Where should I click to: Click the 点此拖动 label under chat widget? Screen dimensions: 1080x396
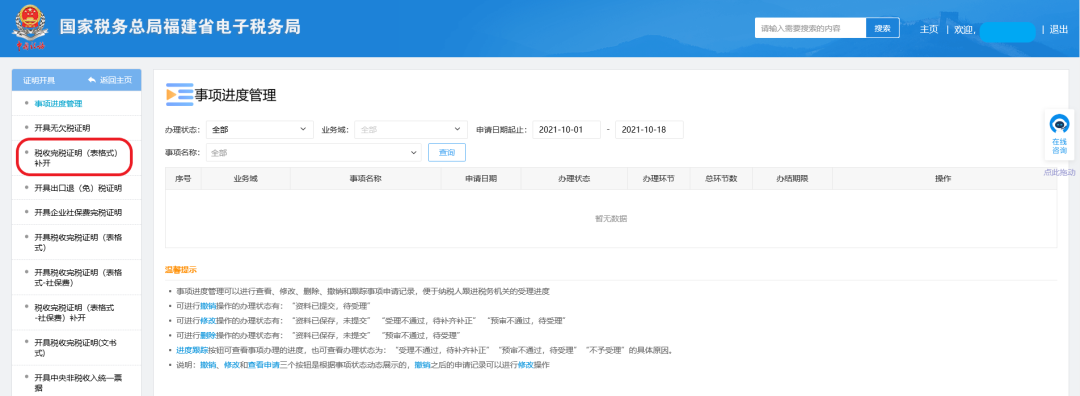(x=1059, y=172)
